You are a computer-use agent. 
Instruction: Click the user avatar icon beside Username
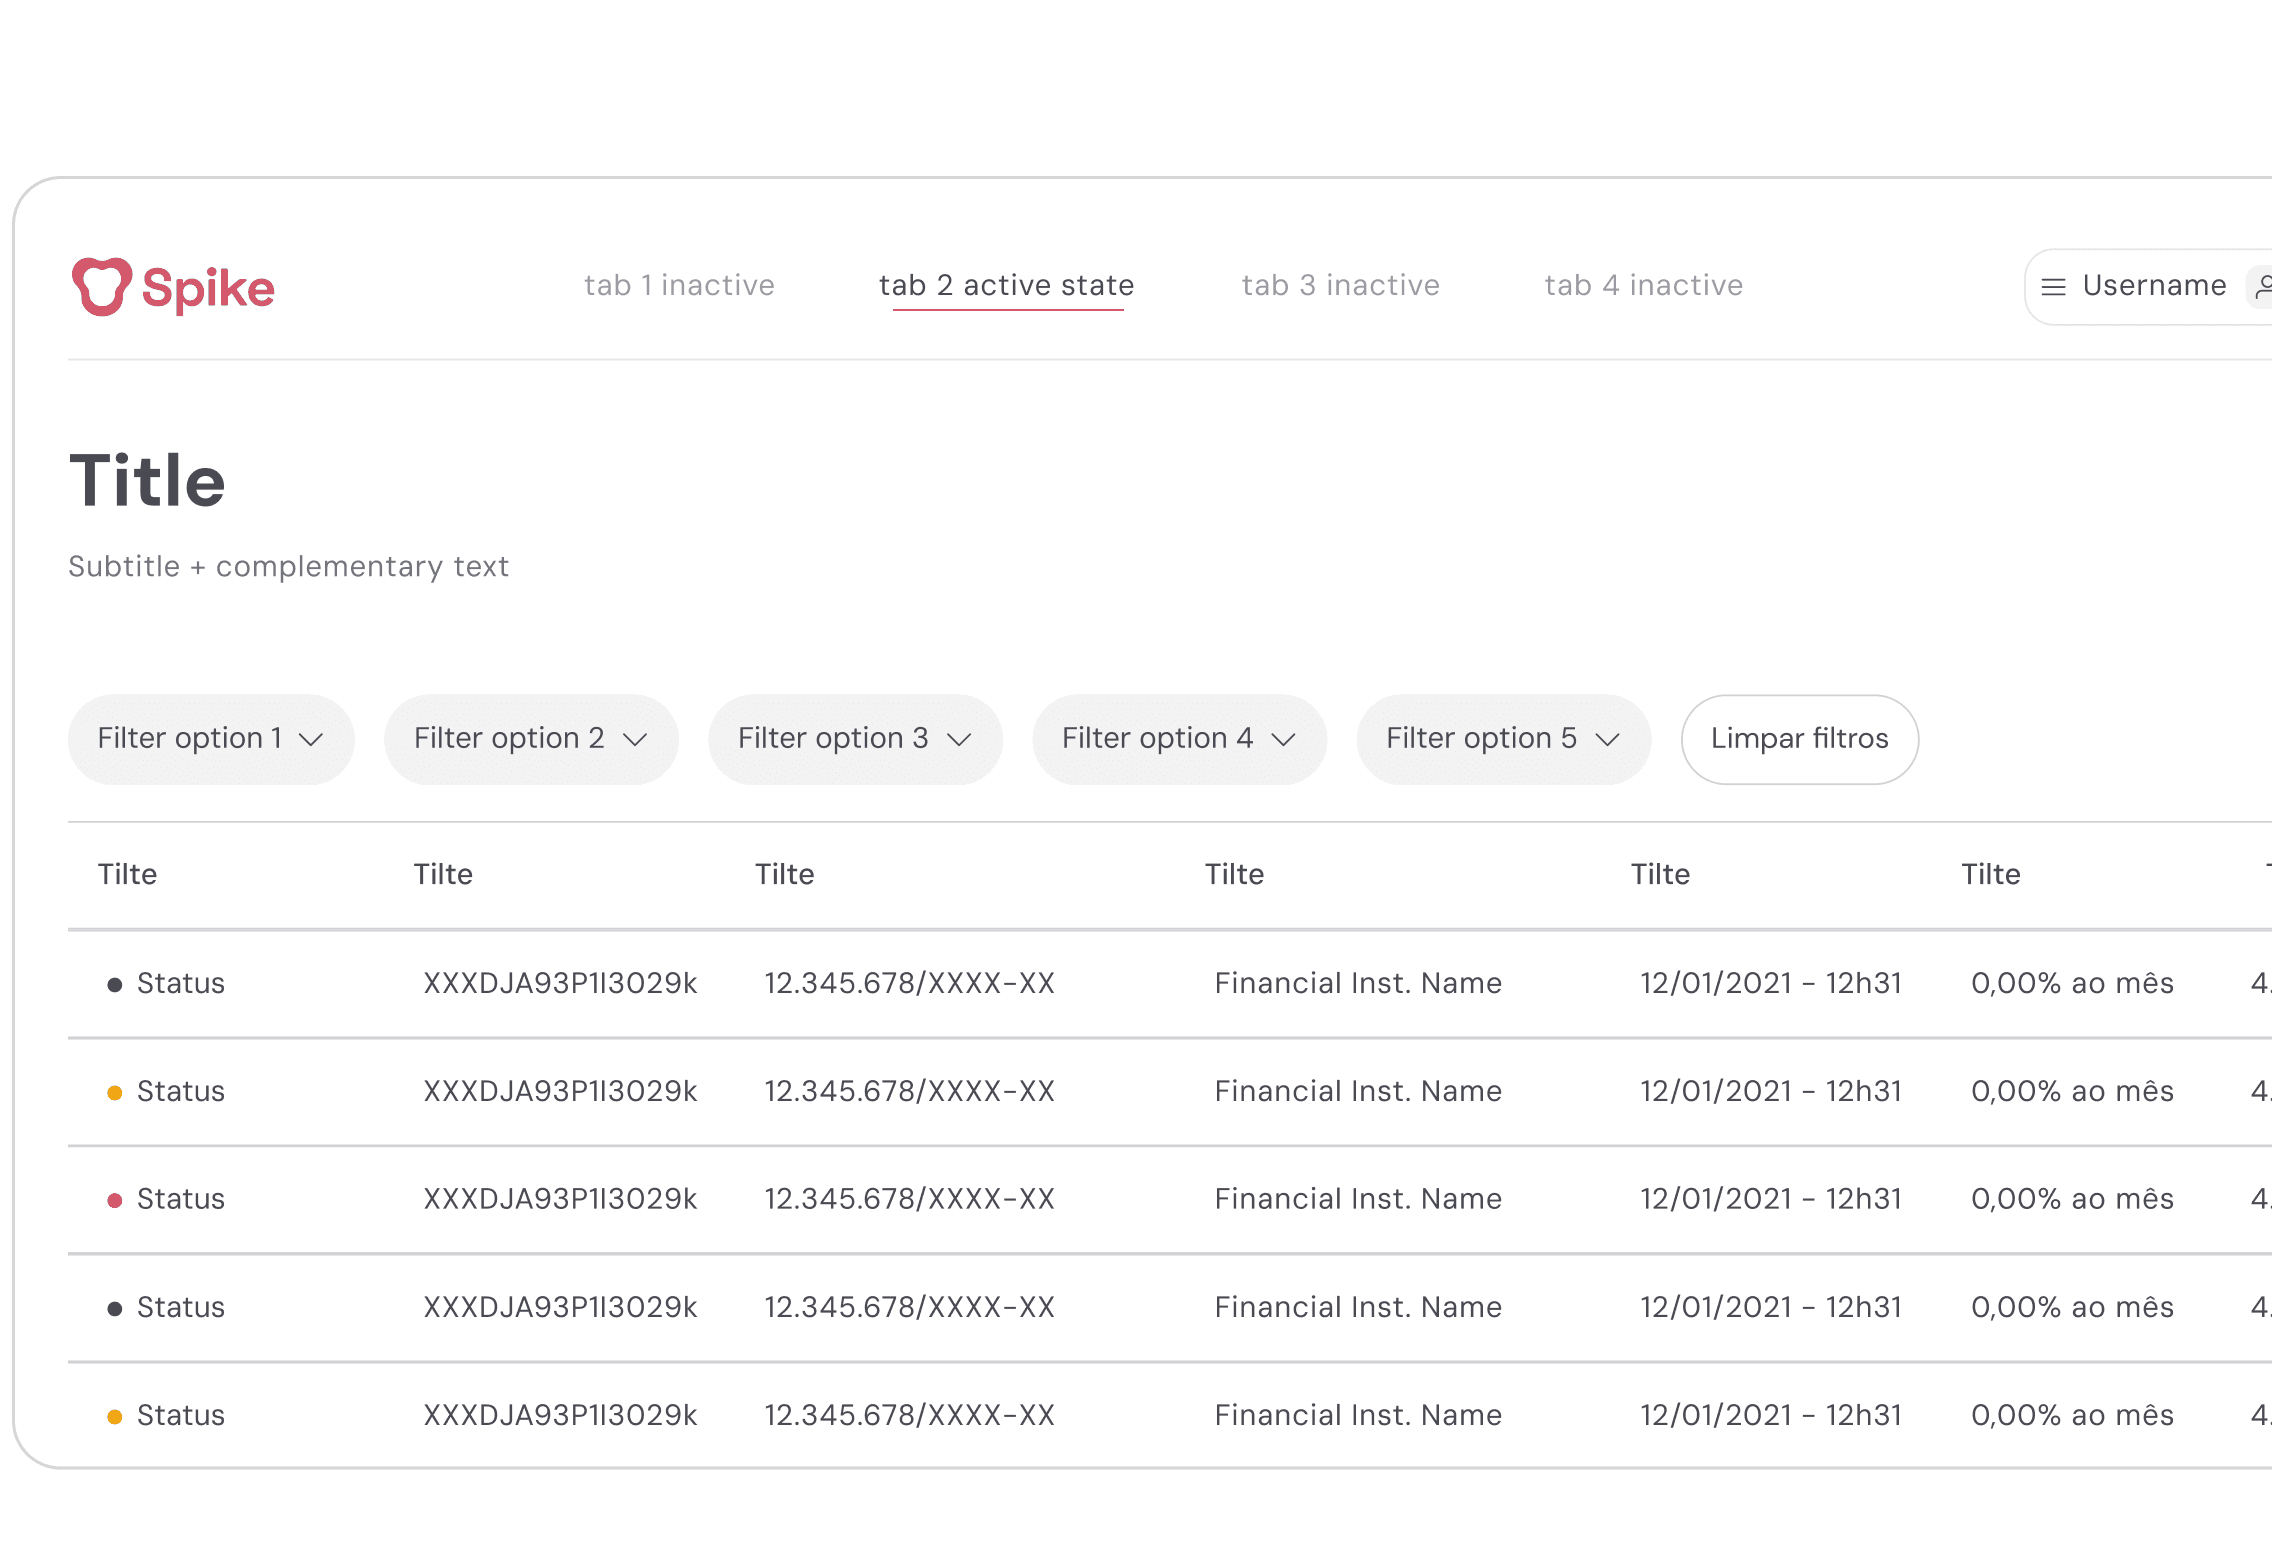pos(2262,287)
